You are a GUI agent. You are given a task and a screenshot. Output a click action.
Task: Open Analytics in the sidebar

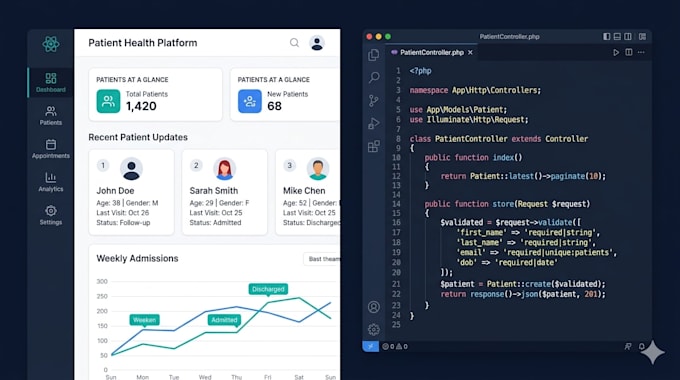coord(51,182)
